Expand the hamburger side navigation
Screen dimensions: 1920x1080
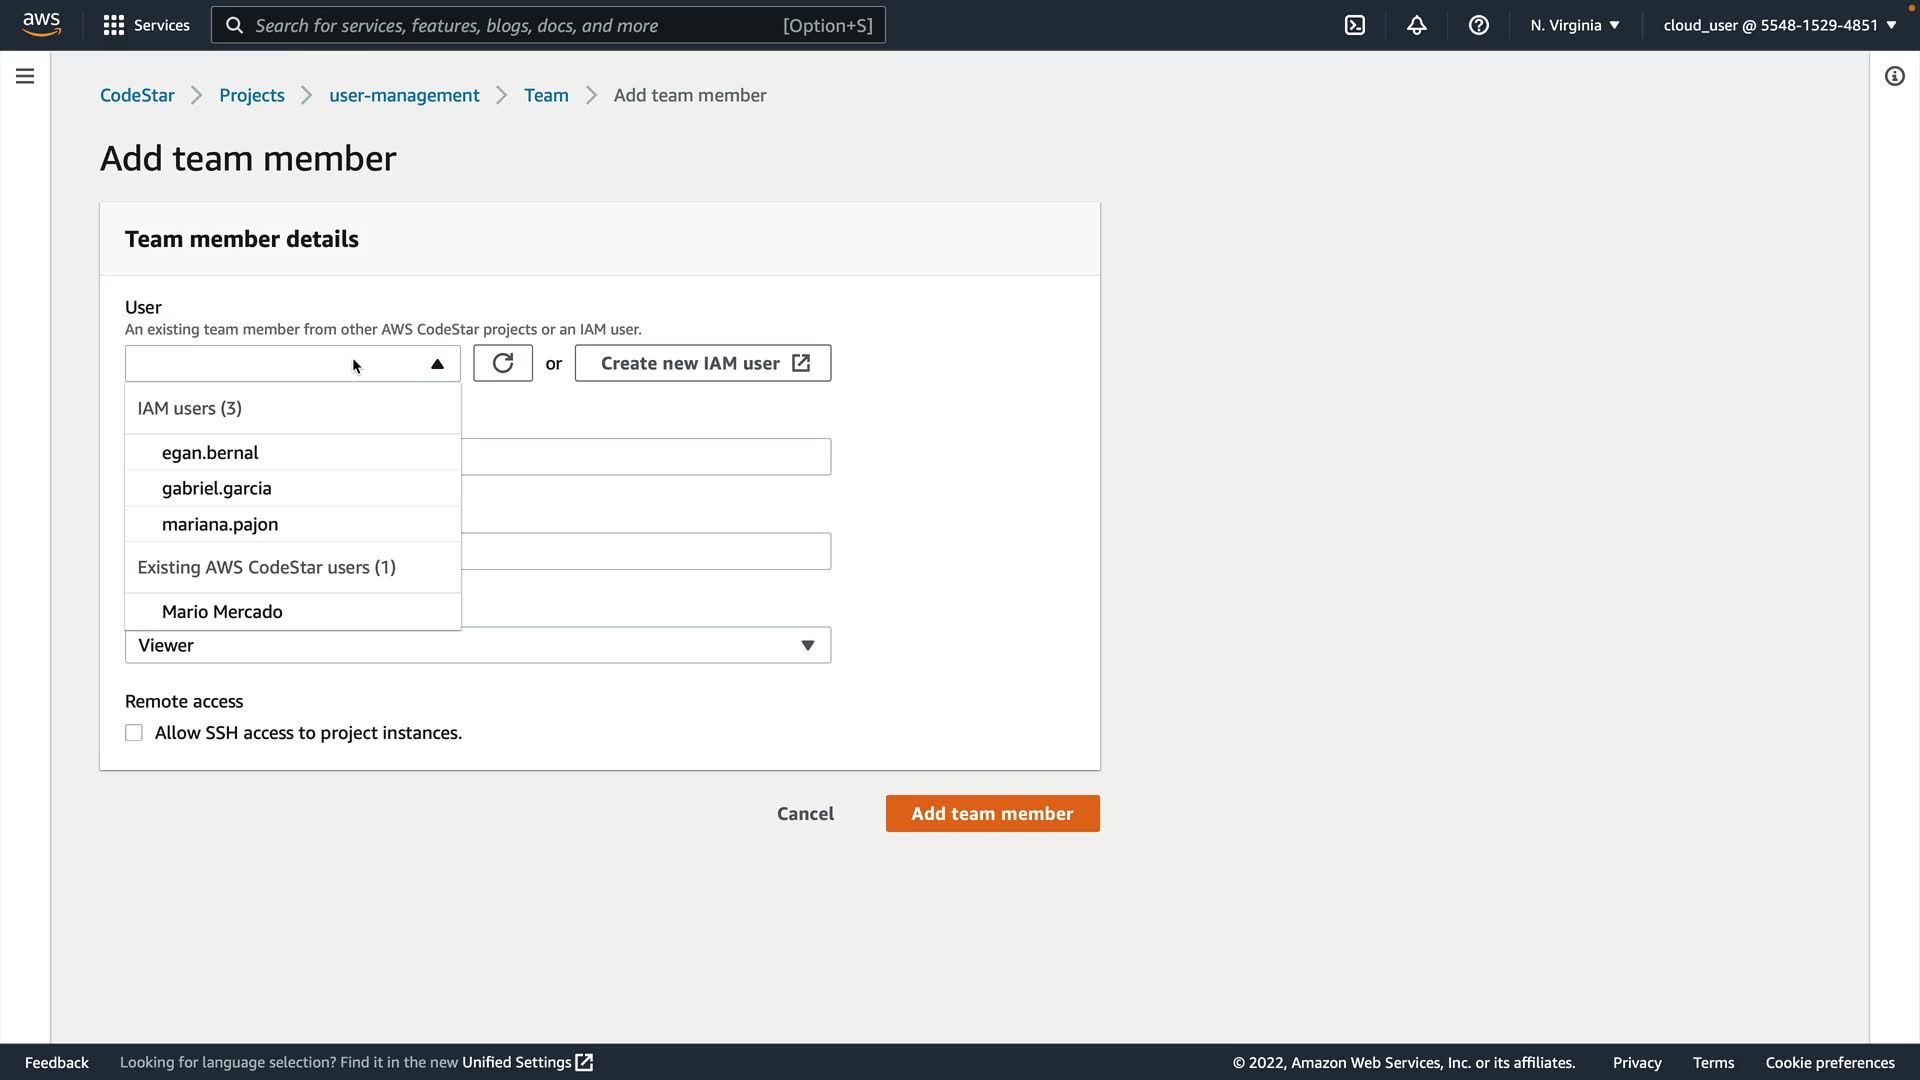click(25, 76)
